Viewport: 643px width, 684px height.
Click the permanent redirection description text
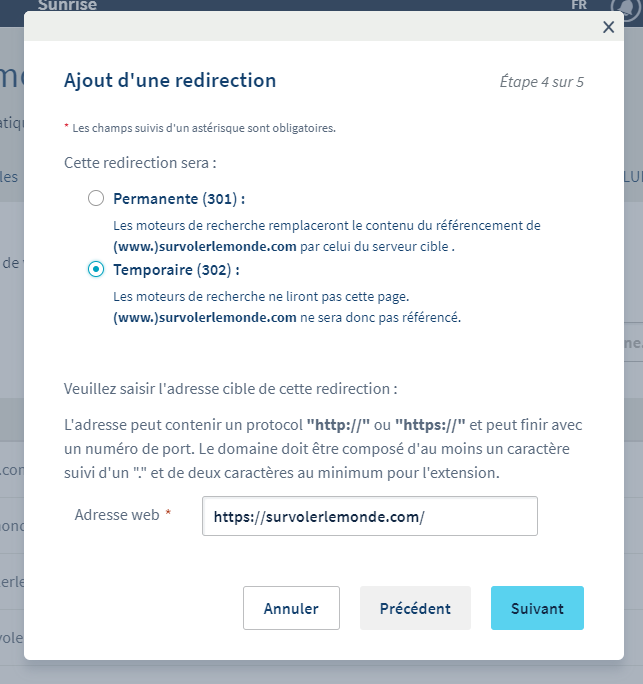[x=326, y=234]
